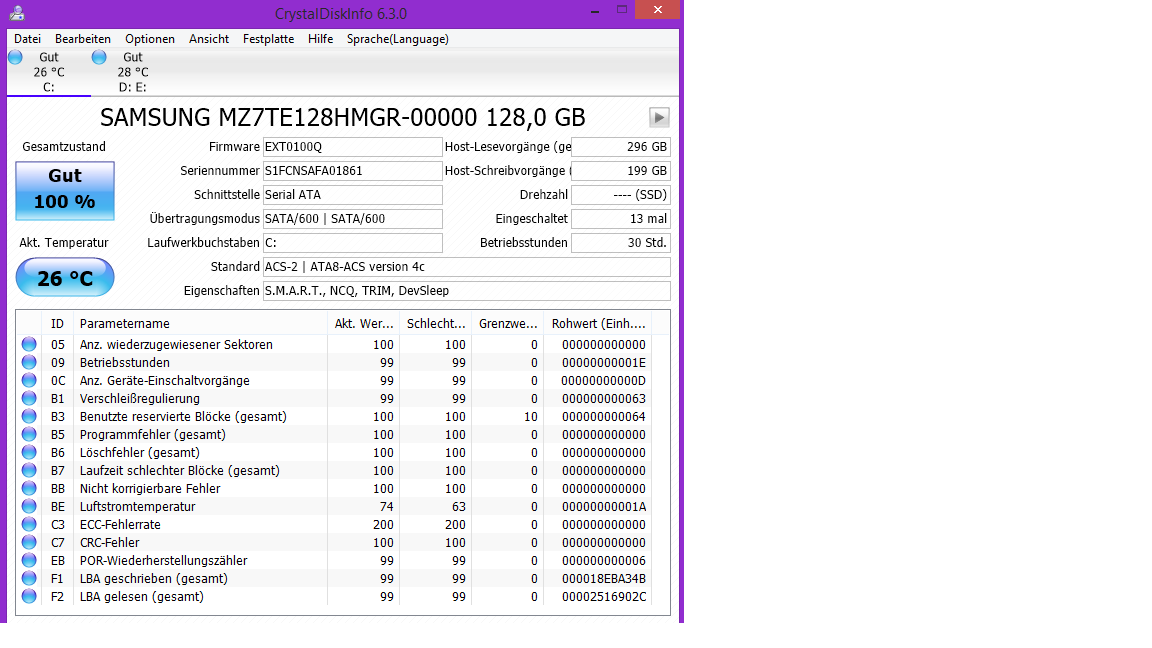Click 'POR-Wiederherstellungszähler' row text

pyautogui.click(x=164, y=561)
